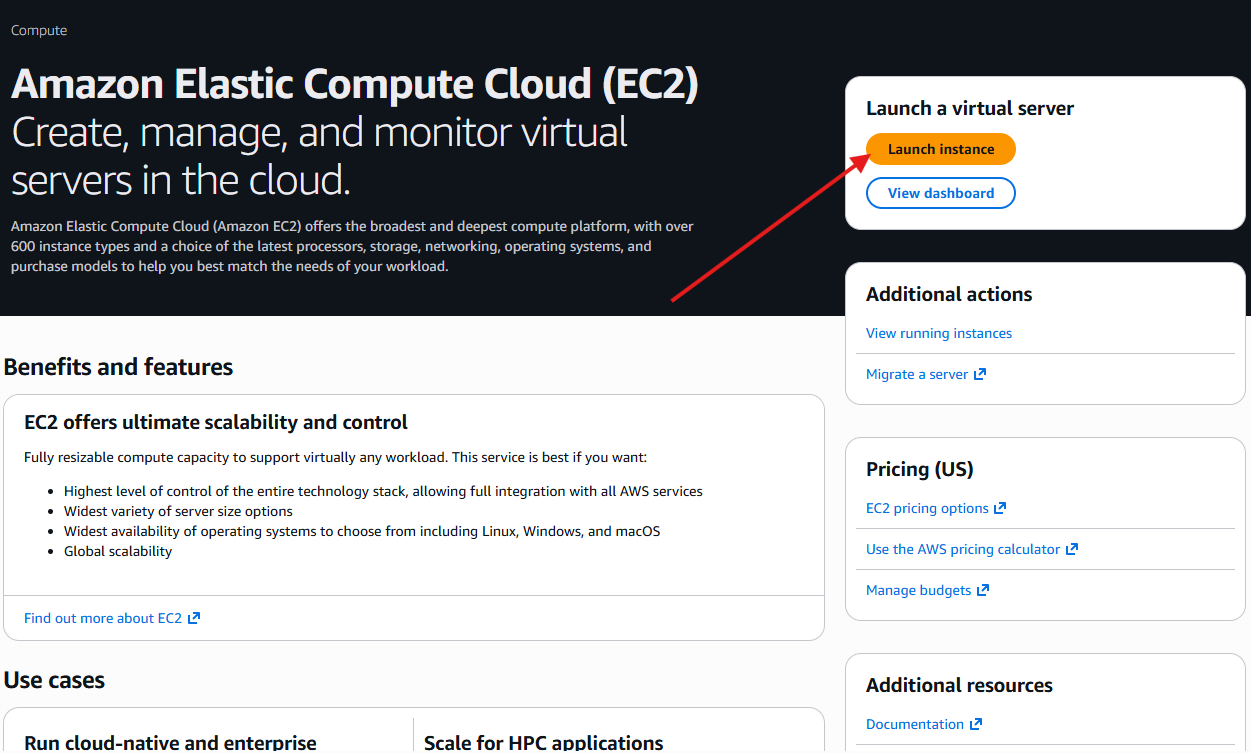Click EC2 offers ultimate scalability and control heading
The height and width of the screenshot is (753, 1251).
coord(216,423)
